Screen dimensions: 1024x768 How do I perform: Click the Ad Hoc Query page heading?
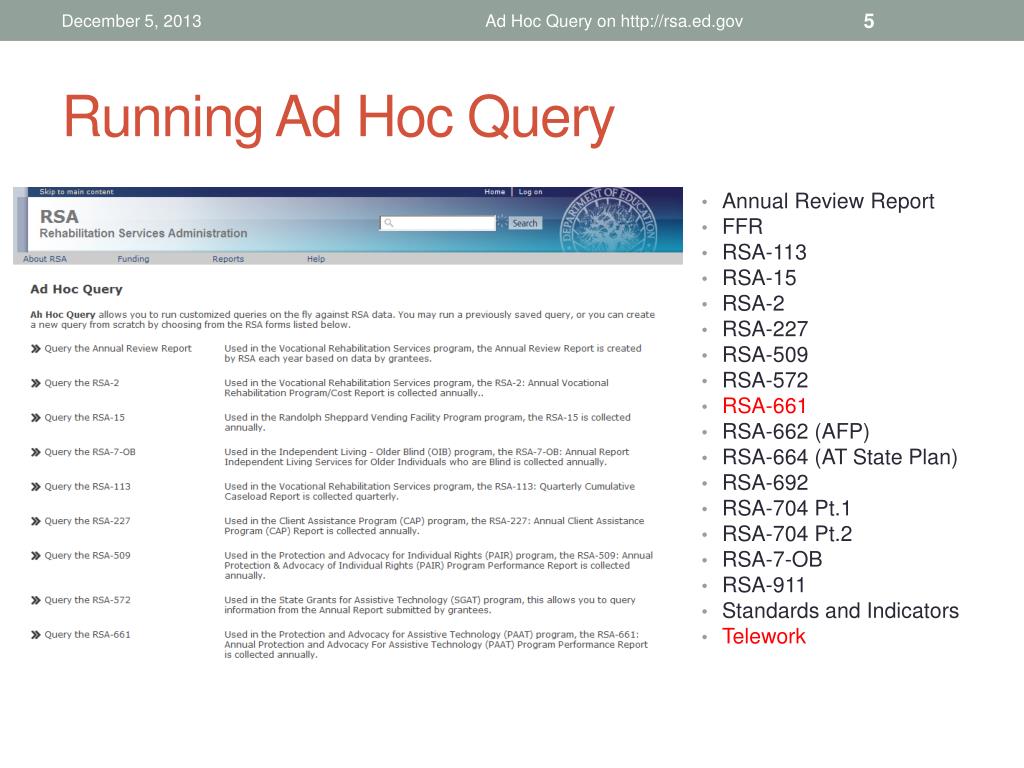pos(76,289)
